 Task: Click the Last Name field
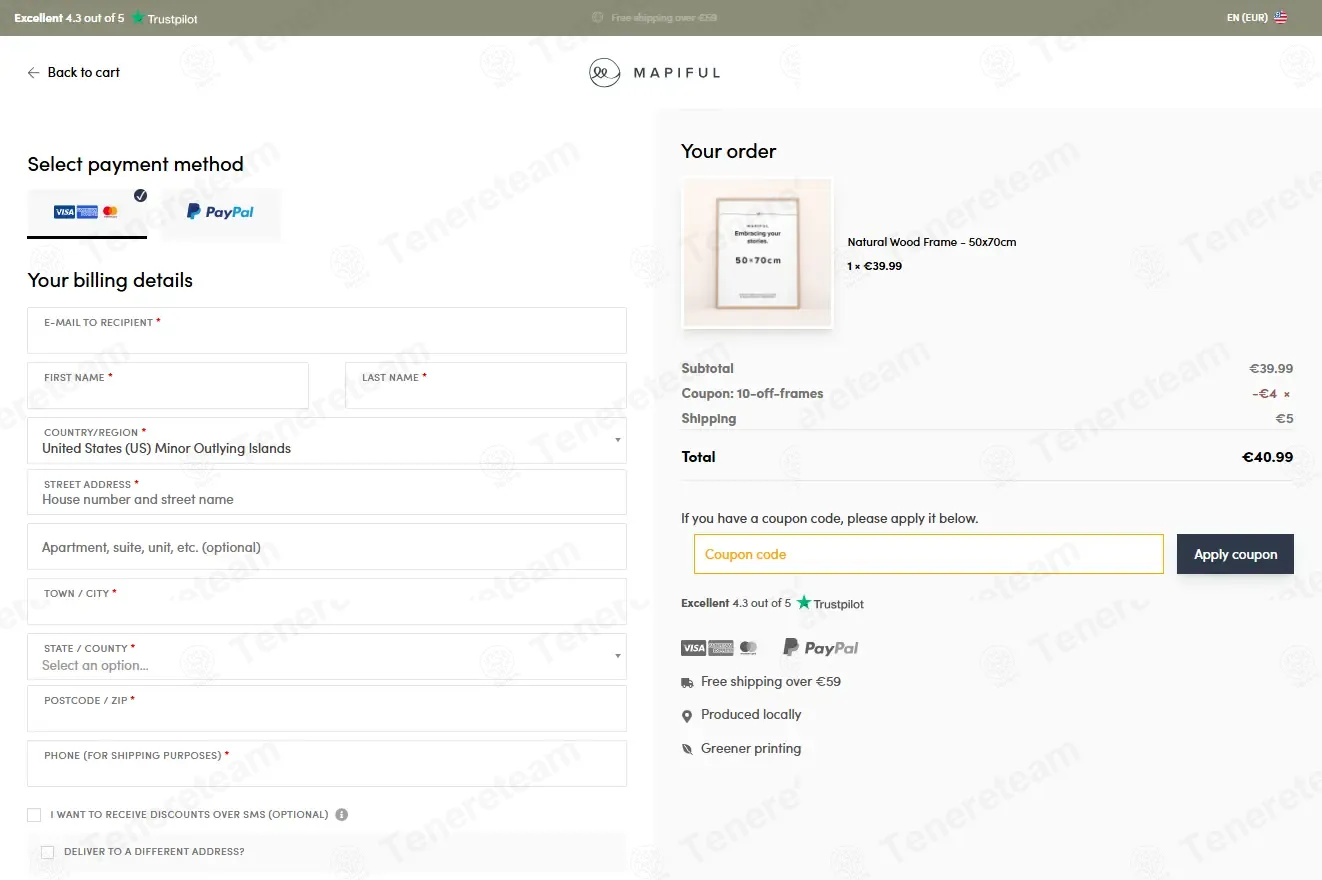click(x=486, y=385)
